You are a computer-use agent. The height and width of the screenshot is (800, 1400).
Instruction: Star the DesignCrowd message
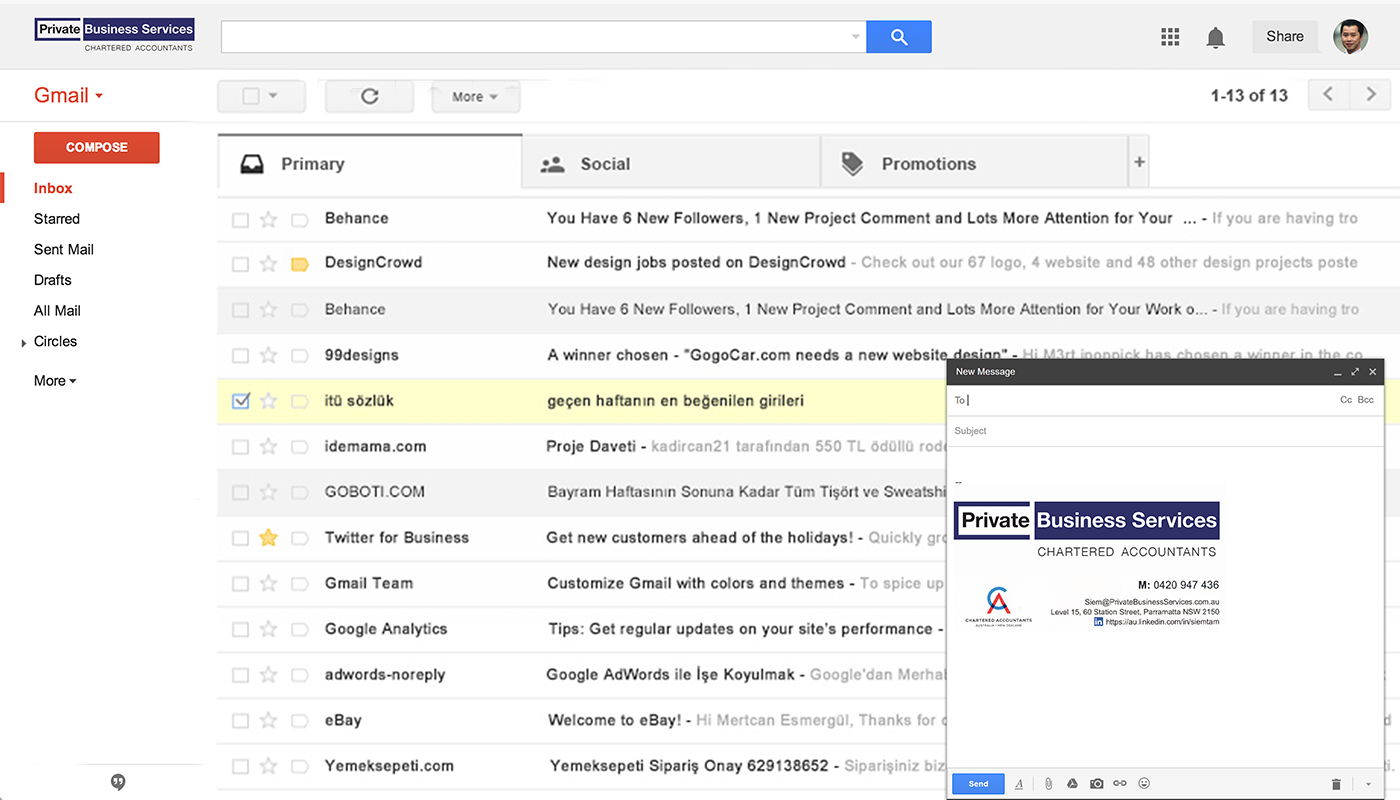(268, 264)
